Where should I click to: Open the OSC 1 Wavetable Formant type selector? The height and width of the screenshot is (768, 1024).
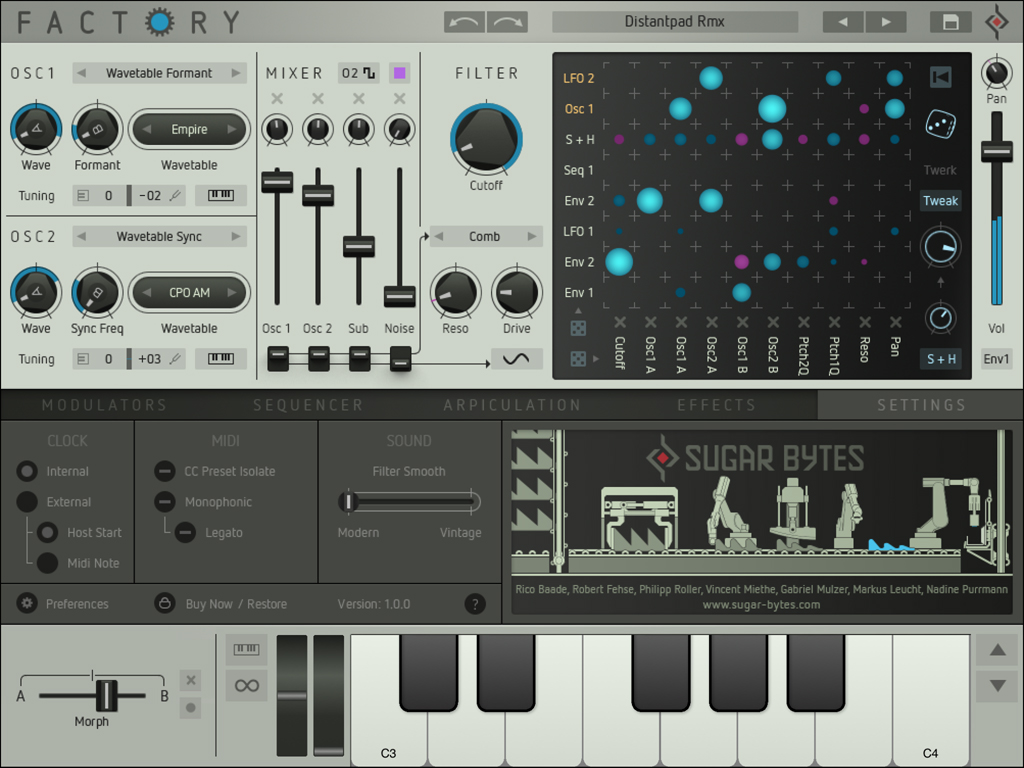pos(159,72)
